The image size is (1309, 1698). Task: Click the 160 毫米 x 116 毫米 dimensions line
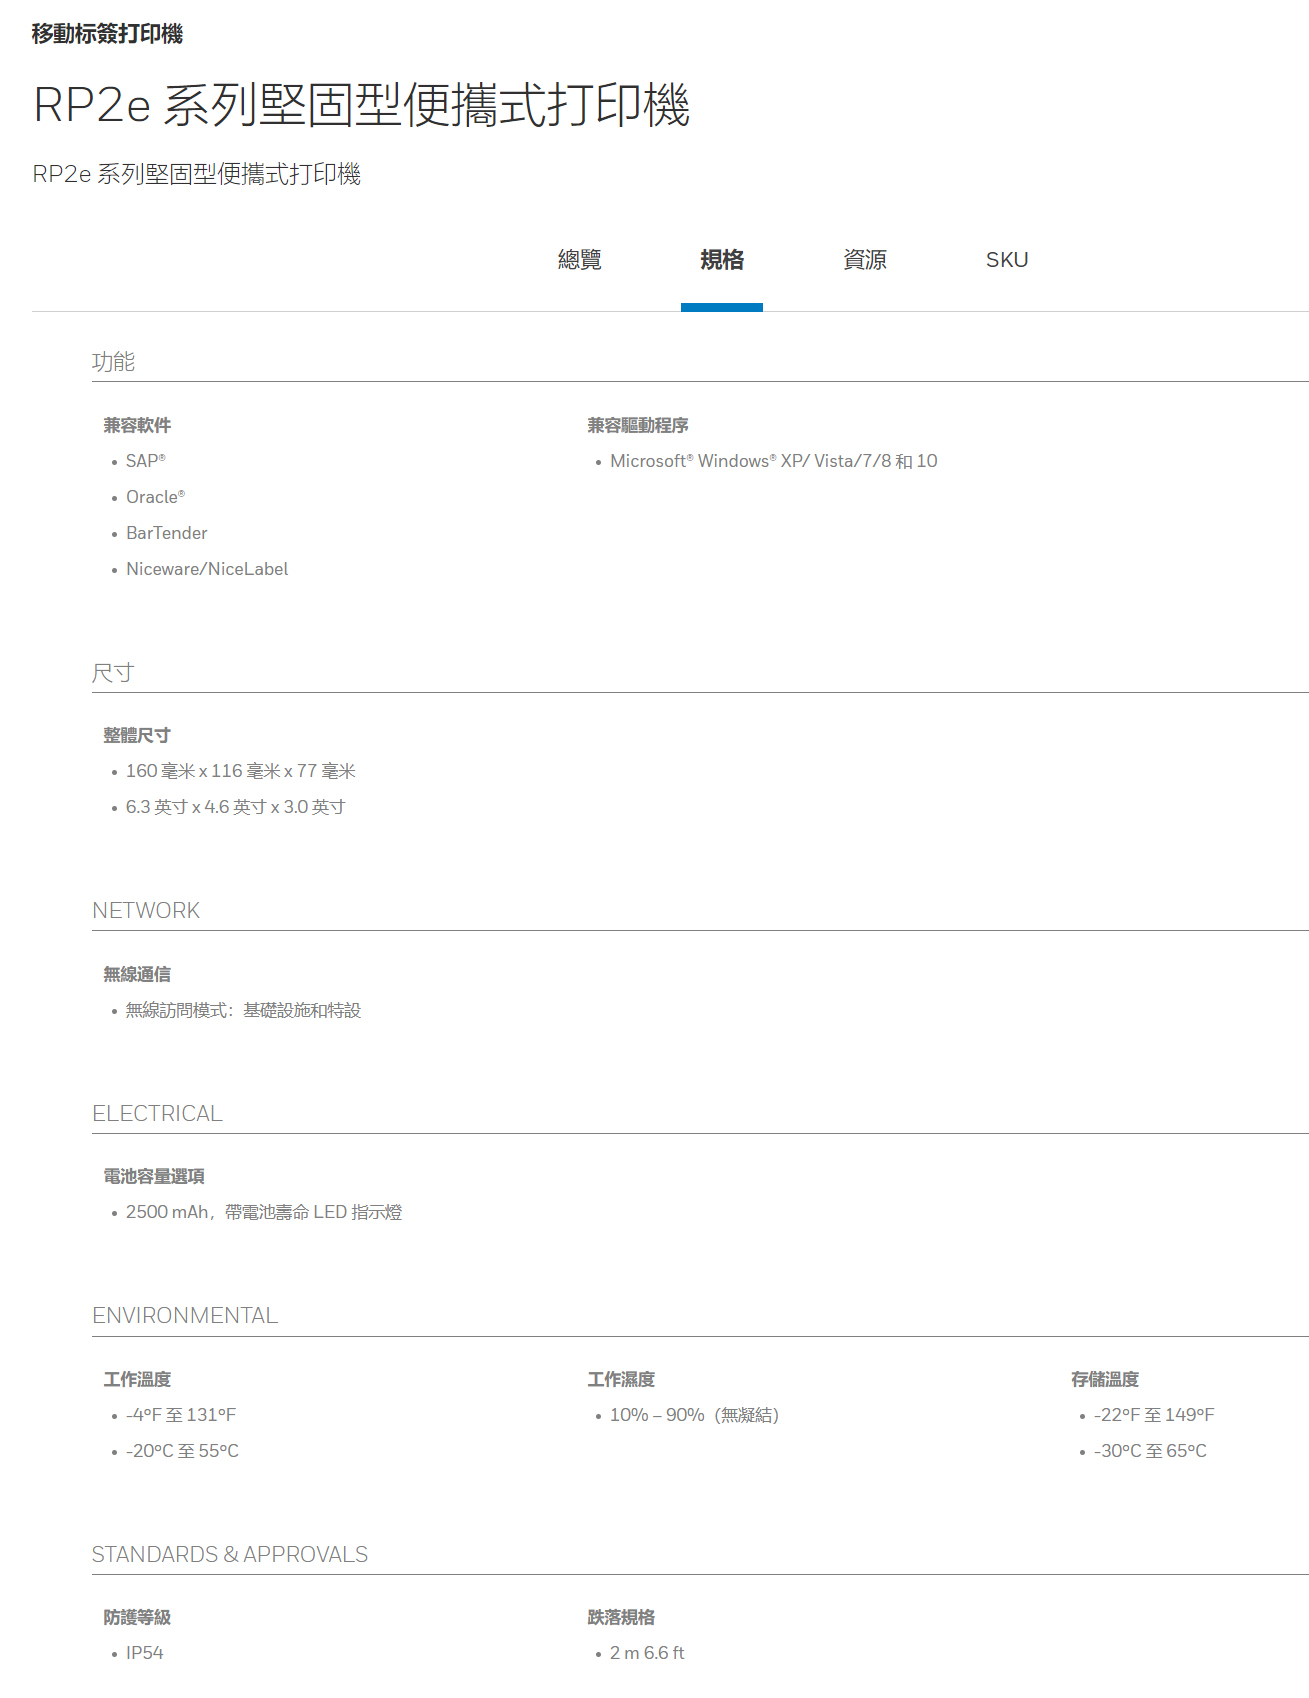point(240,771)
